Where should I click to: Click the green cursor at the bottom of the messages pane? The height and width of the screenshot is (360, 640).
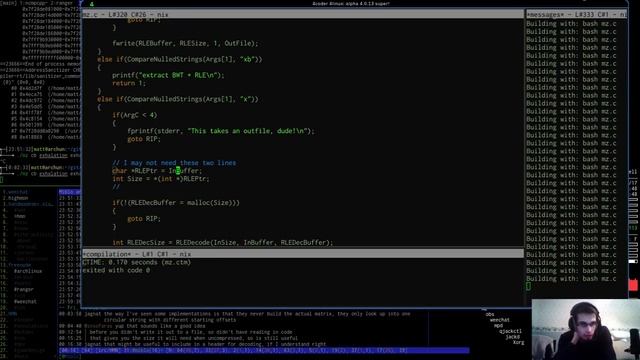(x=529, y=287)
